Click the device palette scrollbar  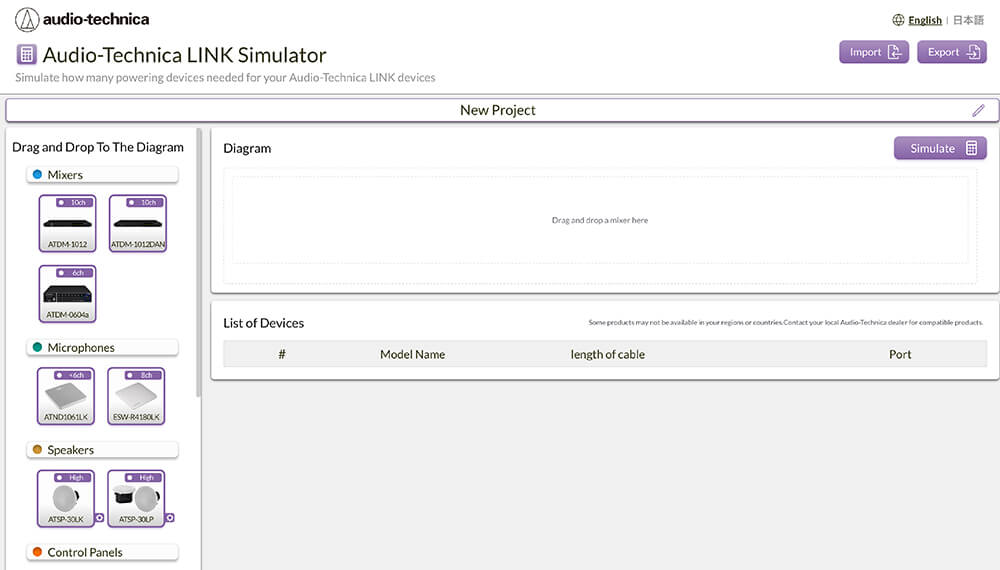(199, 264)
